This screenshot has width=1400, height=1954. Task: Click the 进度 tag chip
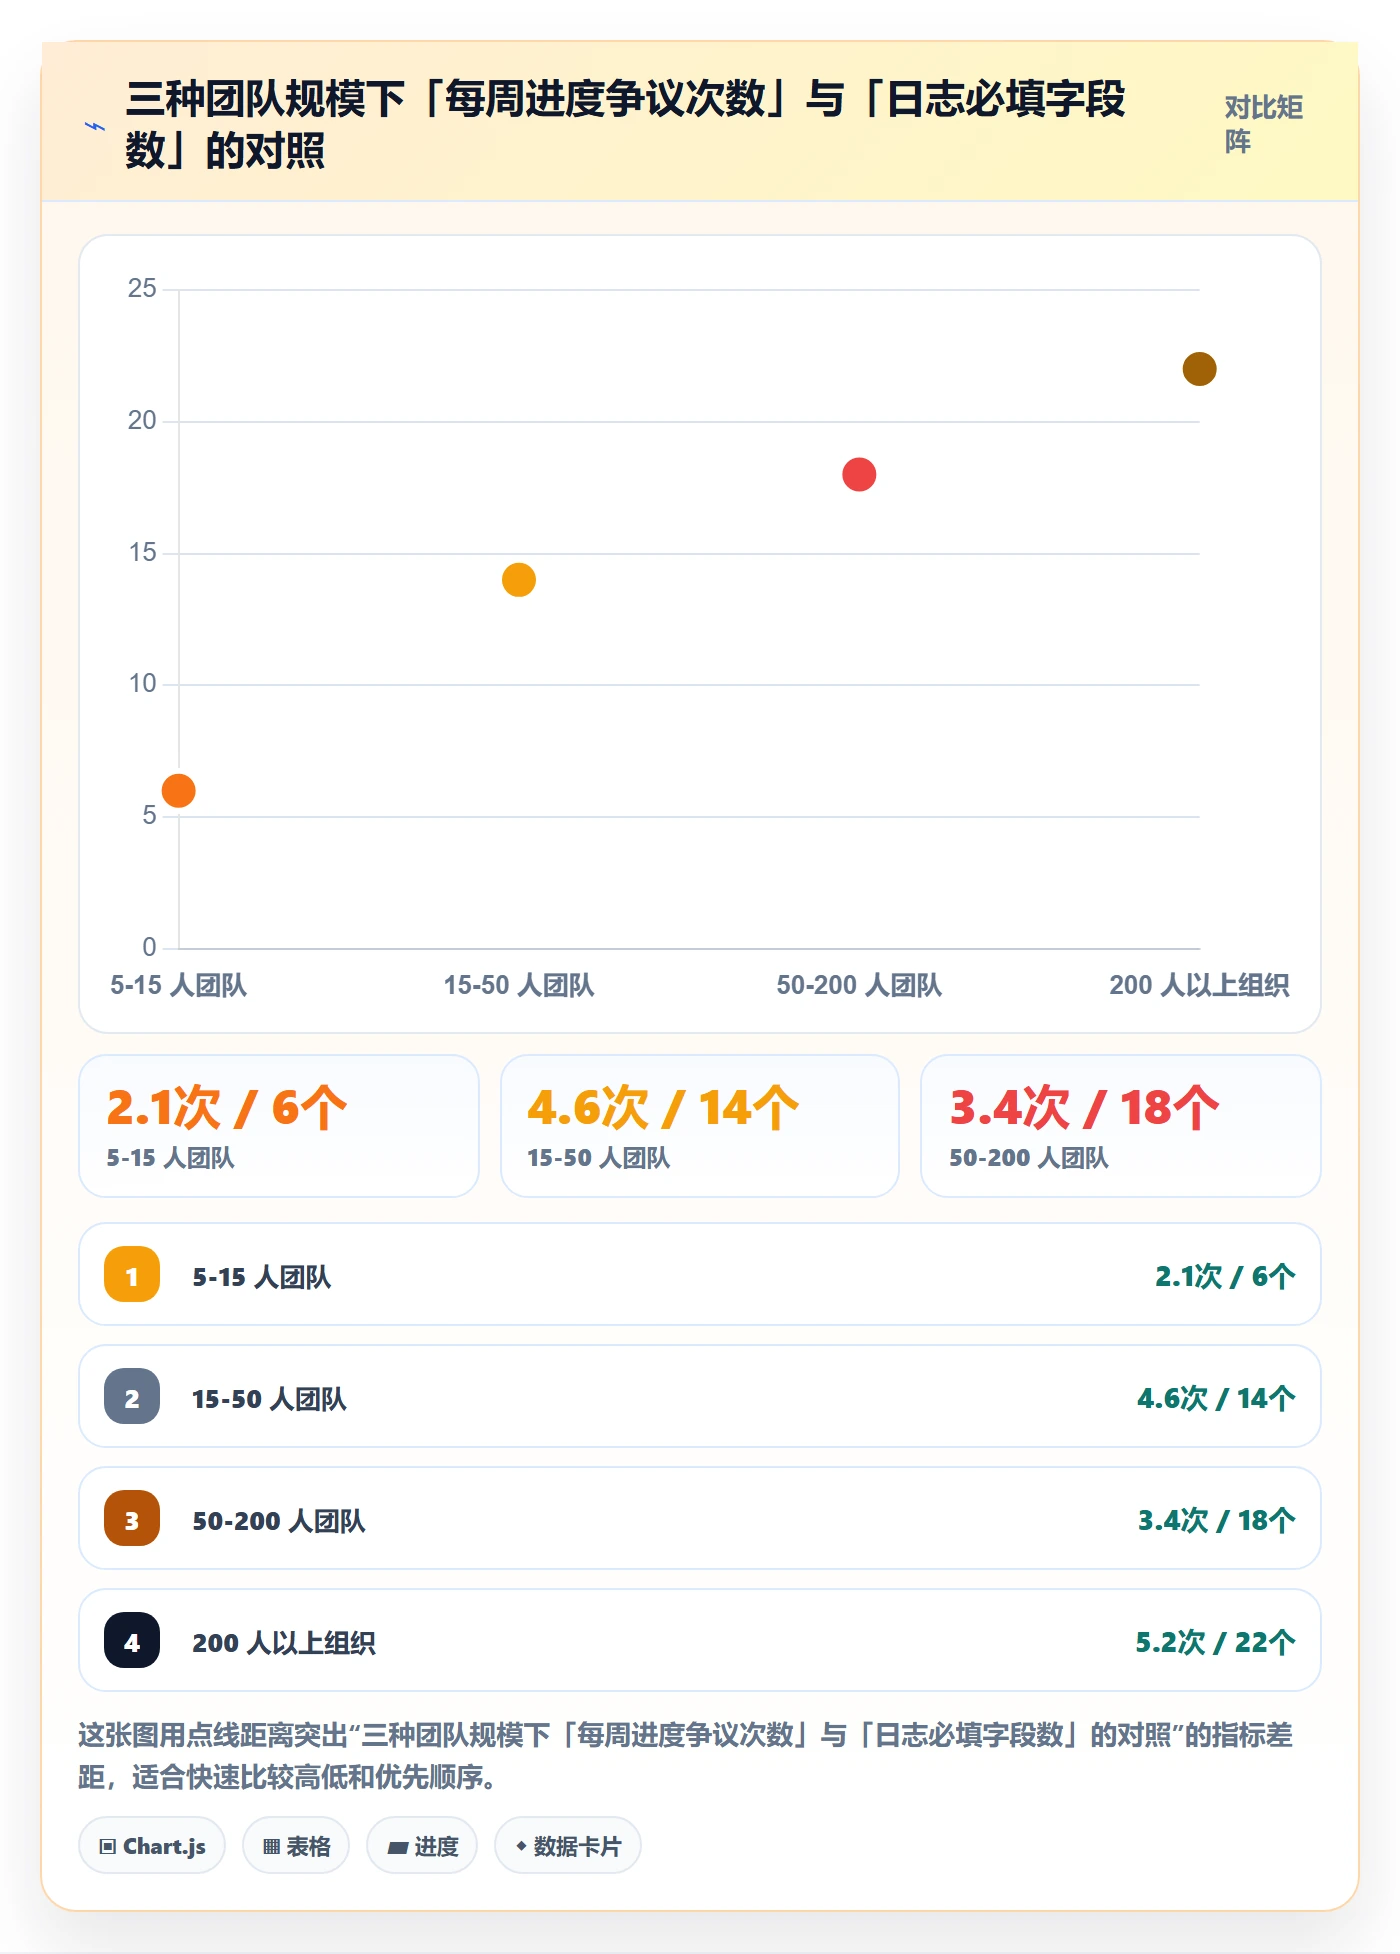tap(422, 1846)
